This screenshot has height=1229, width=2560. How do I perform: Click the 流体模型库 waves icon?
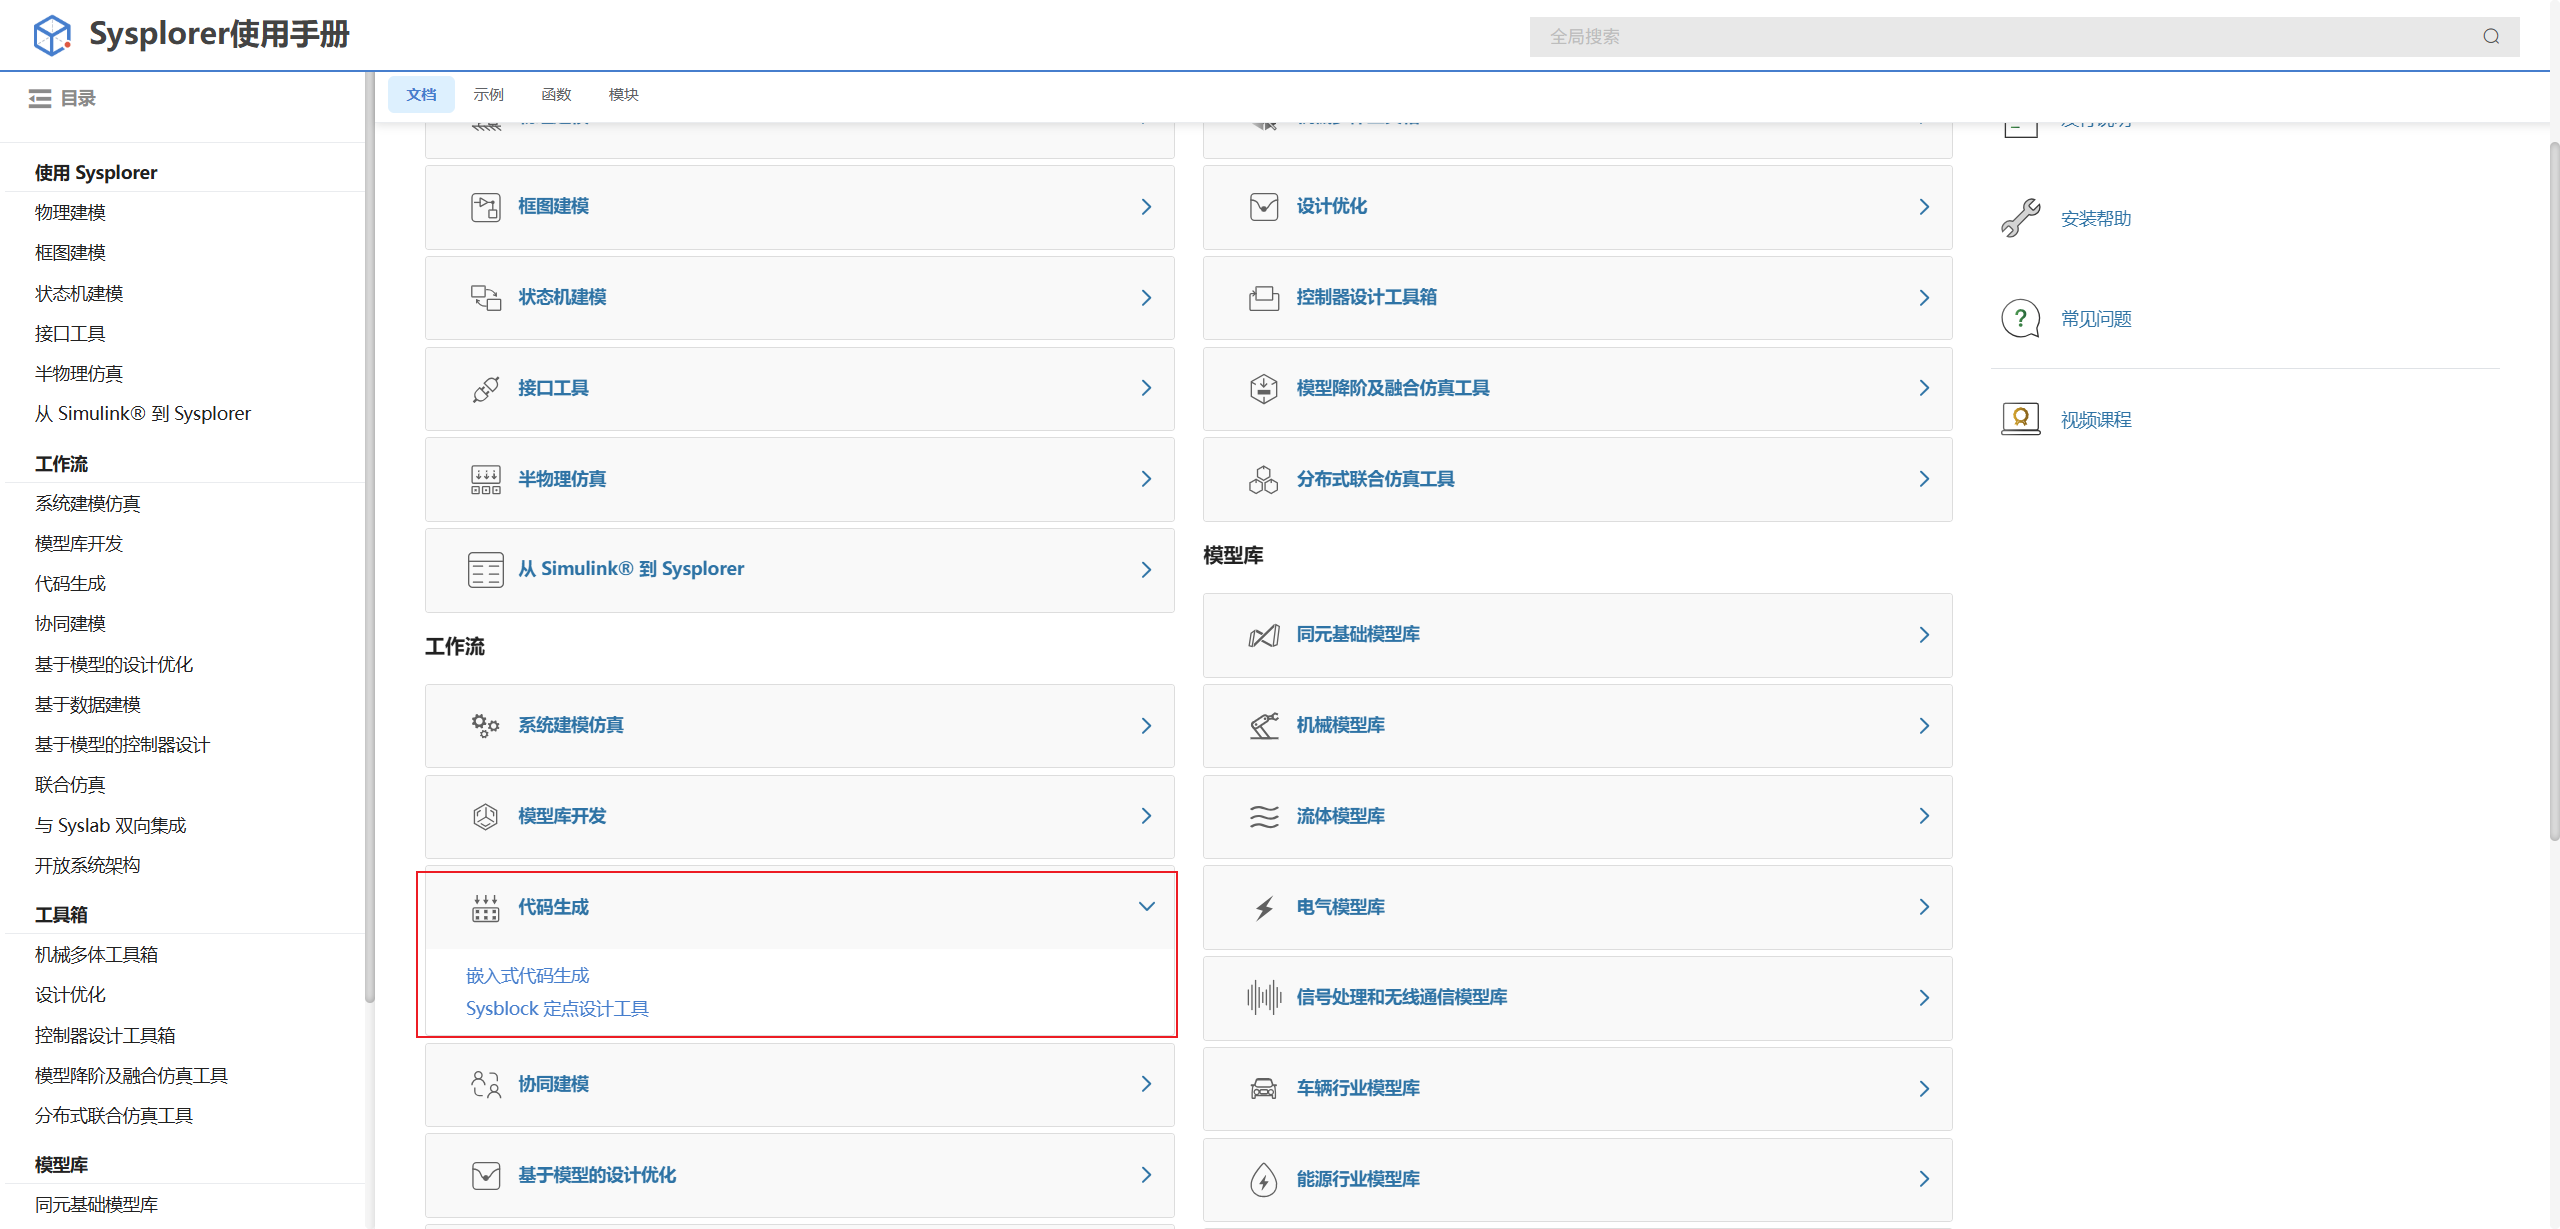coord(1264,817)
